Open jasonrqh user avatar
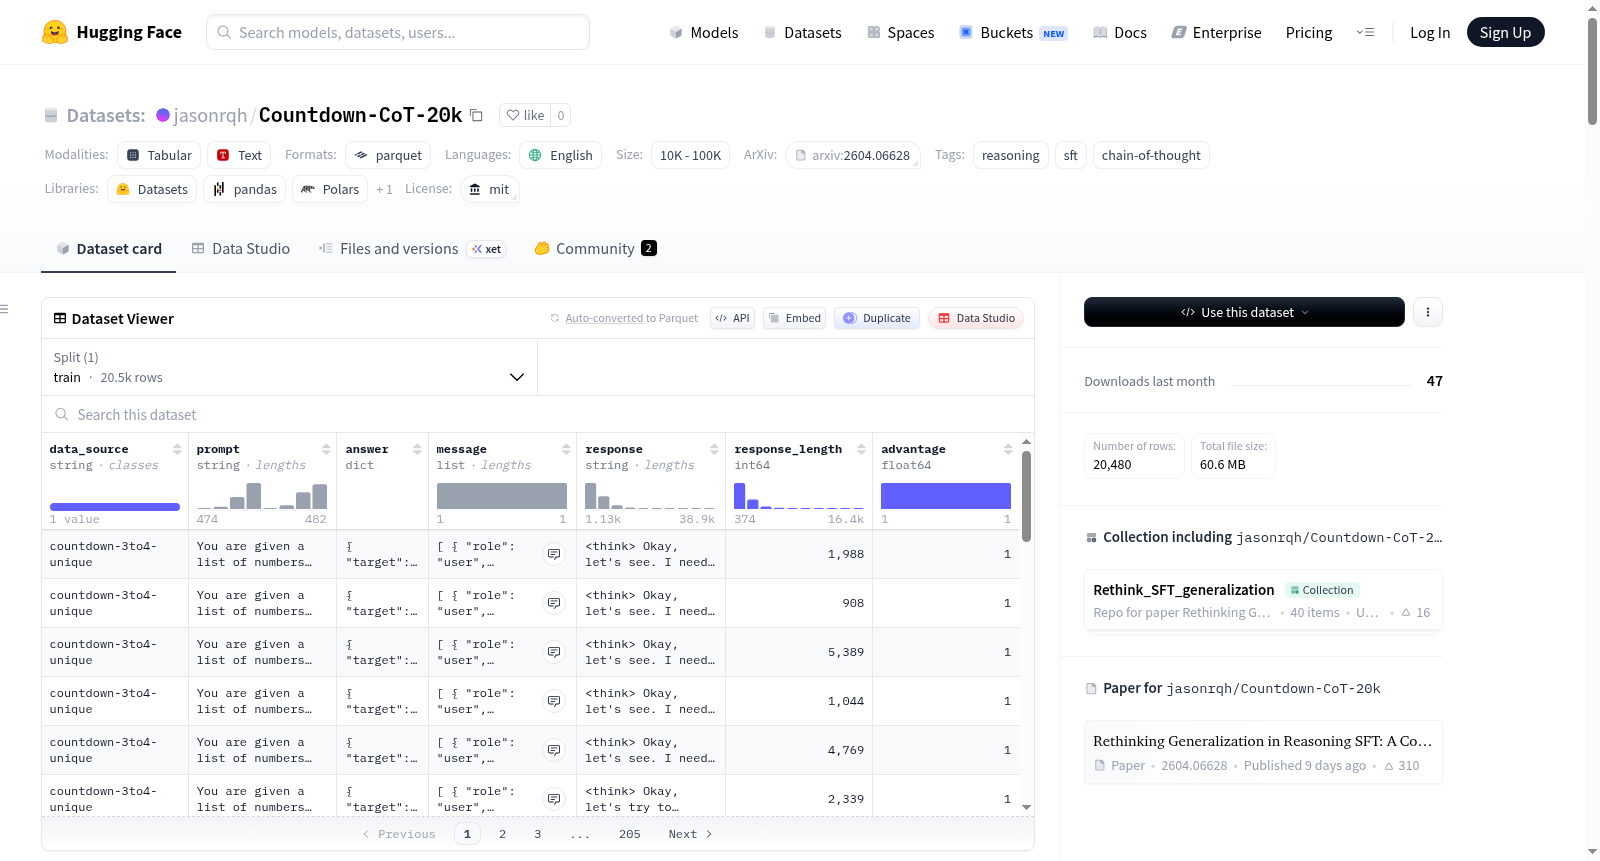Image resolution: width=1600 pixels, height=861 pixels. click(163, 115)
